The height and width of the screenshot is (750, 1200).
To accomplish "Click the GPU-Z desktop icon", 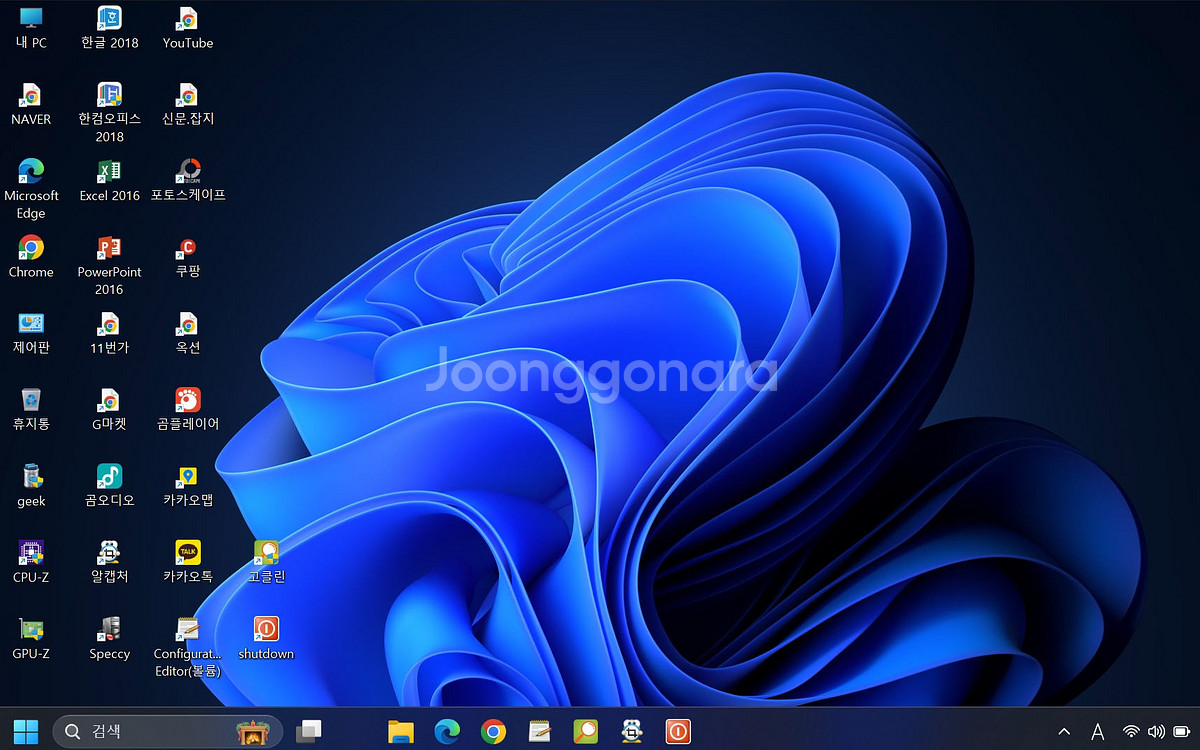I will [x=31, y=630].
